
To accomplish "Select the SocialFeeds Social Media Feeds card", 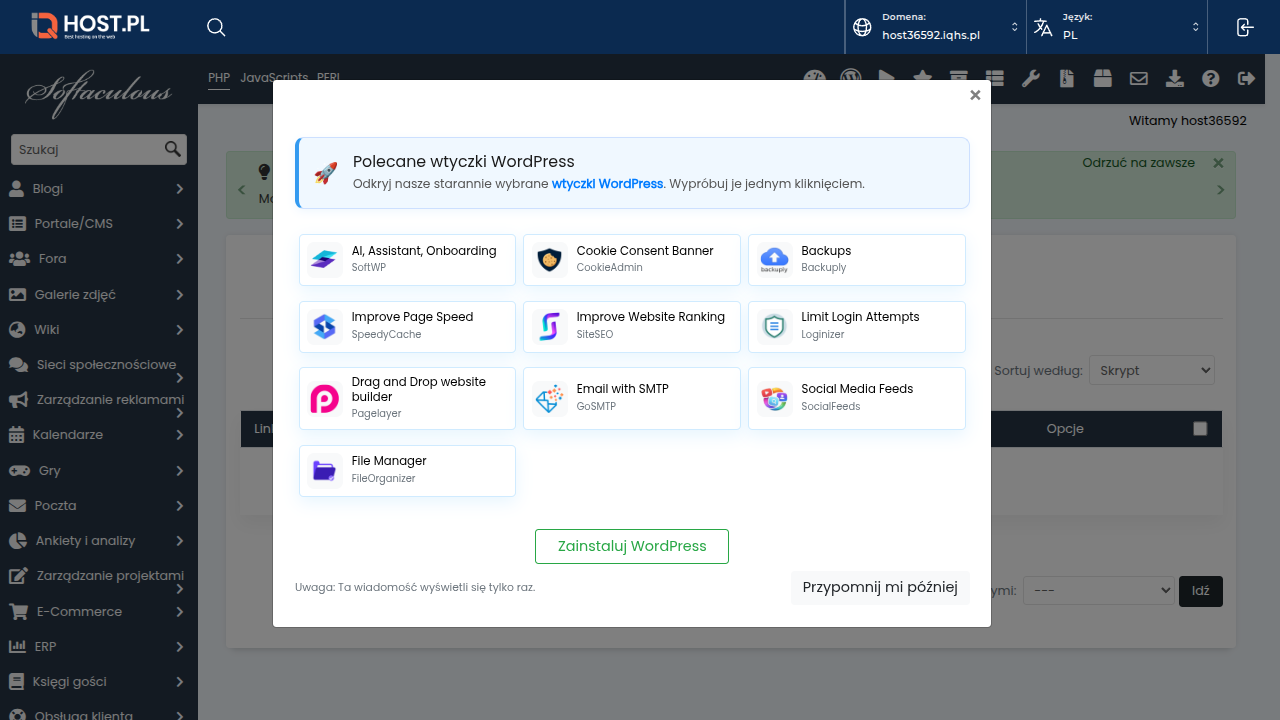I will click(x=857, y=399).
